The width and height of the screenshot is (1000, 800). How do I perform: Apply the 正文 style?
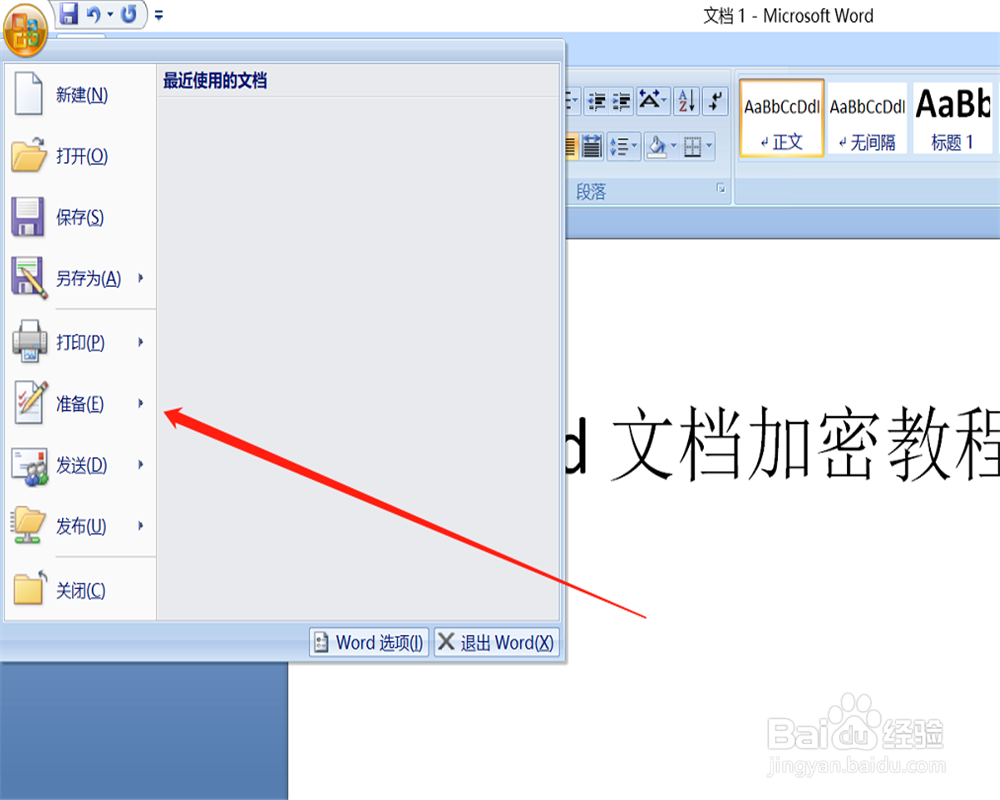[x=782, y=118]
